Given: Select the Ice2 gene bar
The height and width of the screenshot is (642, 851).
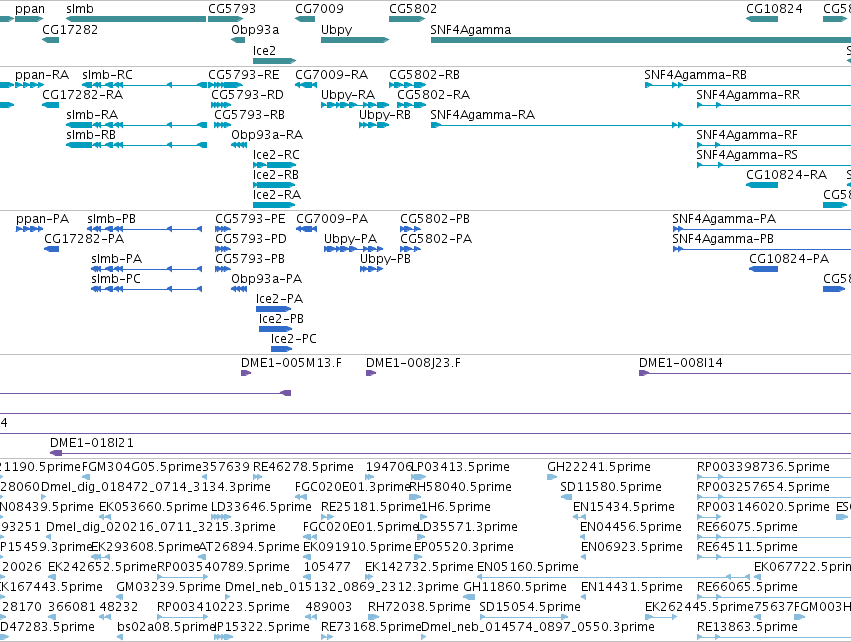Looking at the screenshot, I should tap(275, 61).
